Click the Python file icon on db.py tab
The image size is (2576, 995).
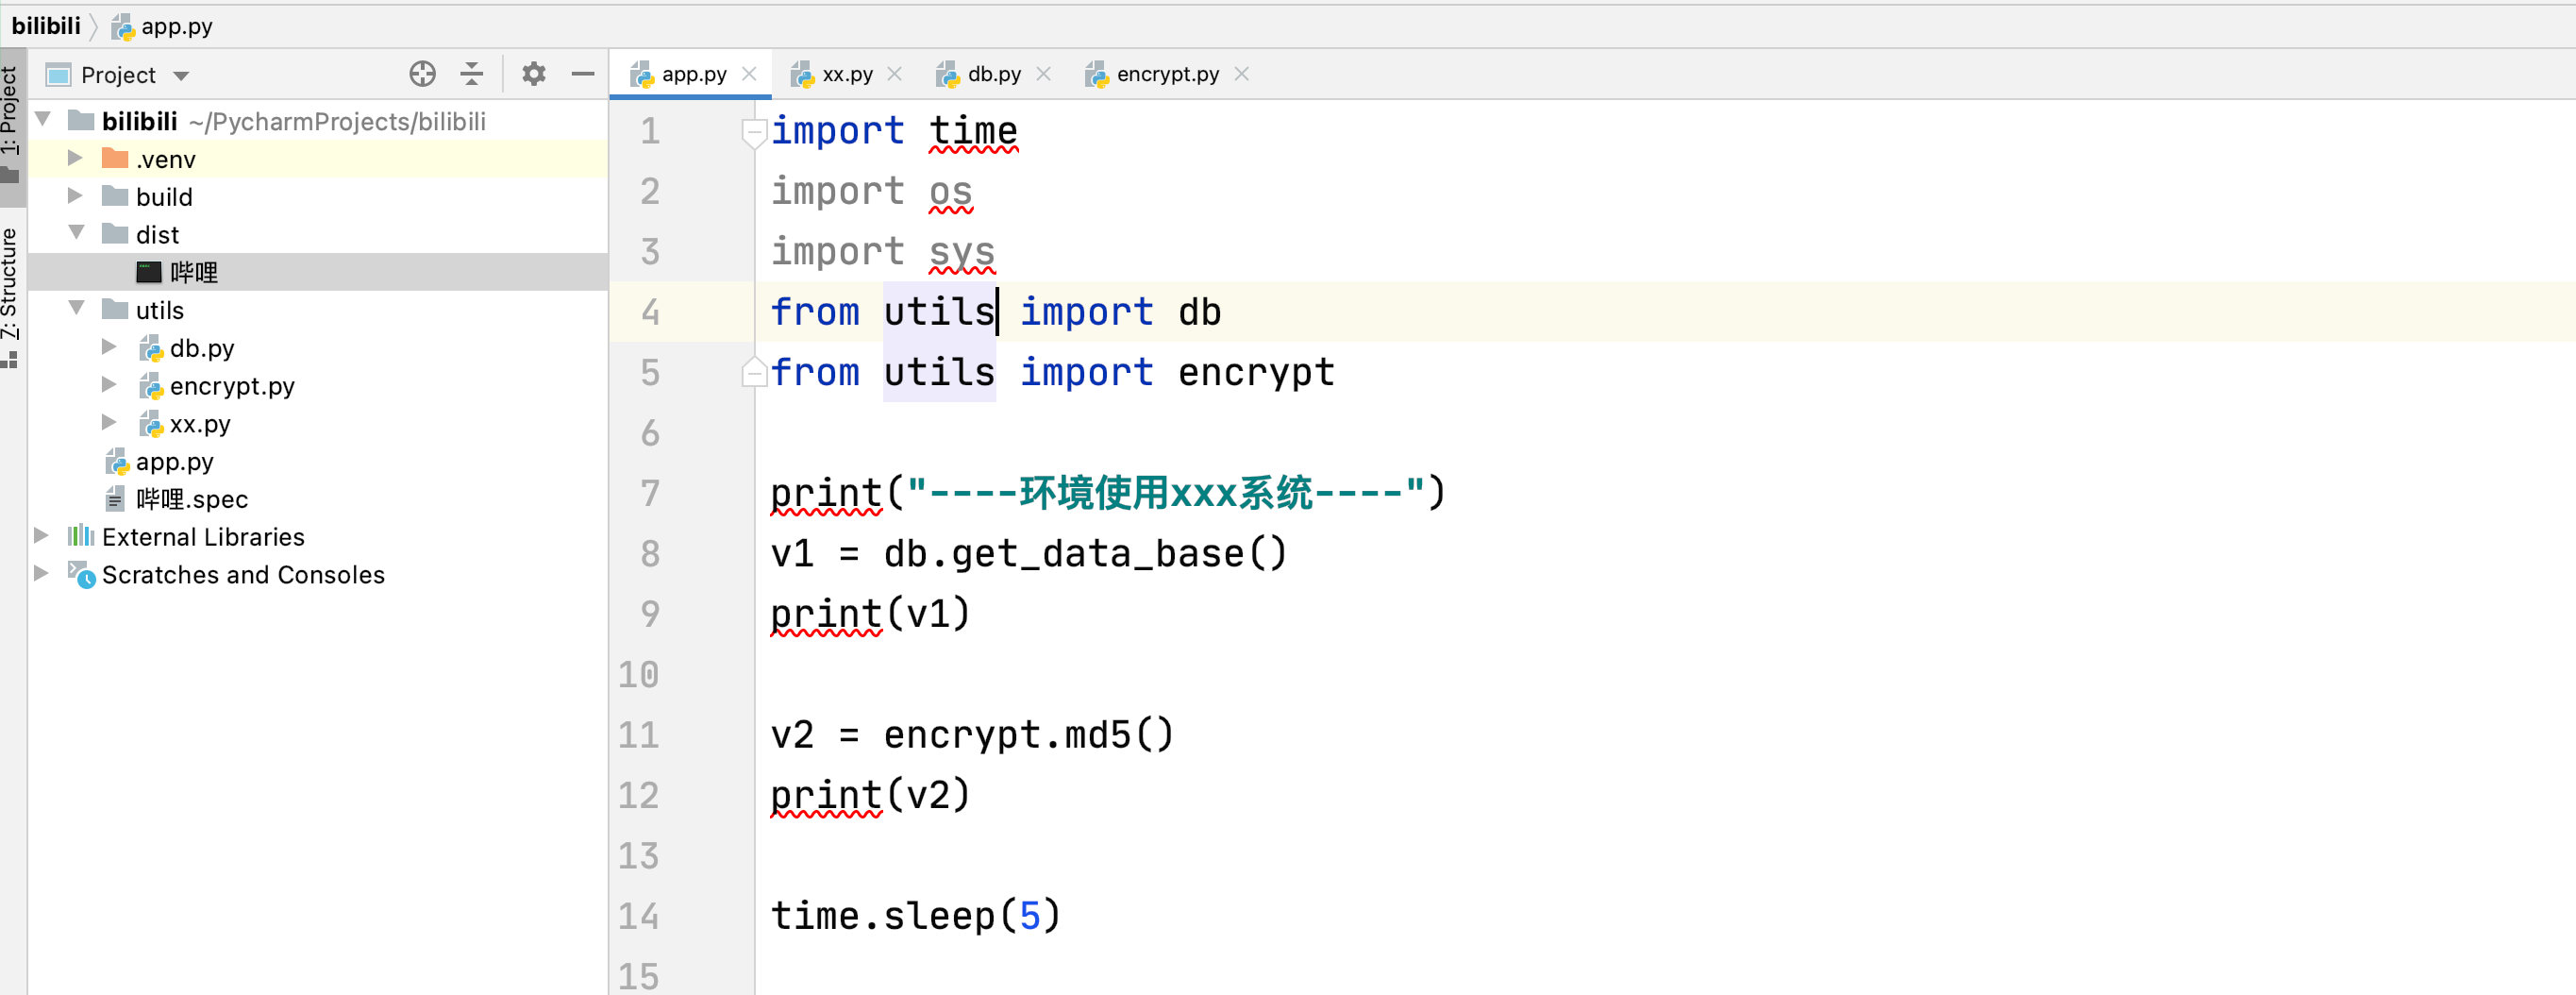coord(947,74)
